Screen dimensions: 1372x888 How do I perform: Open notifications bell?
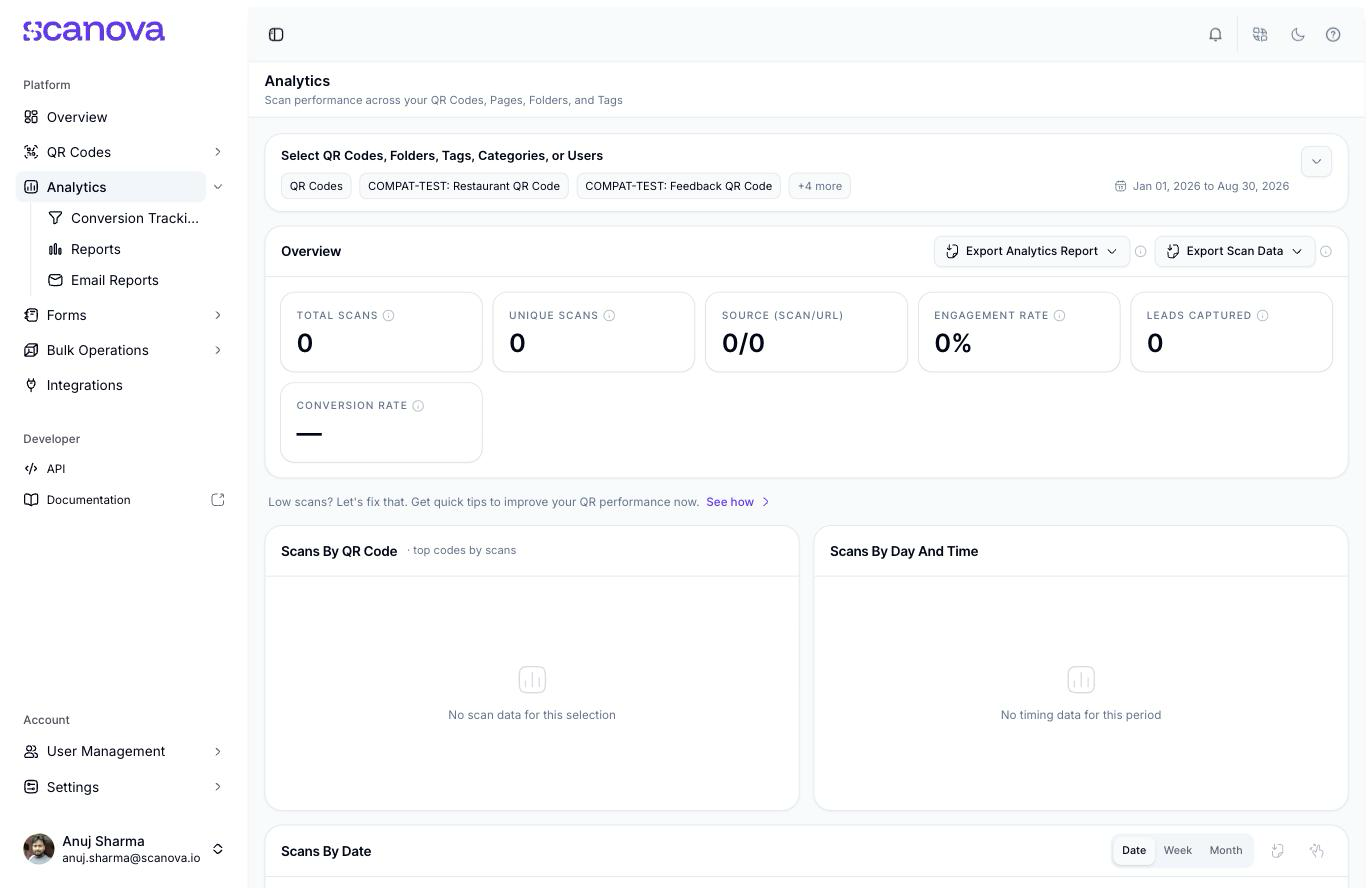(1215, 35)
